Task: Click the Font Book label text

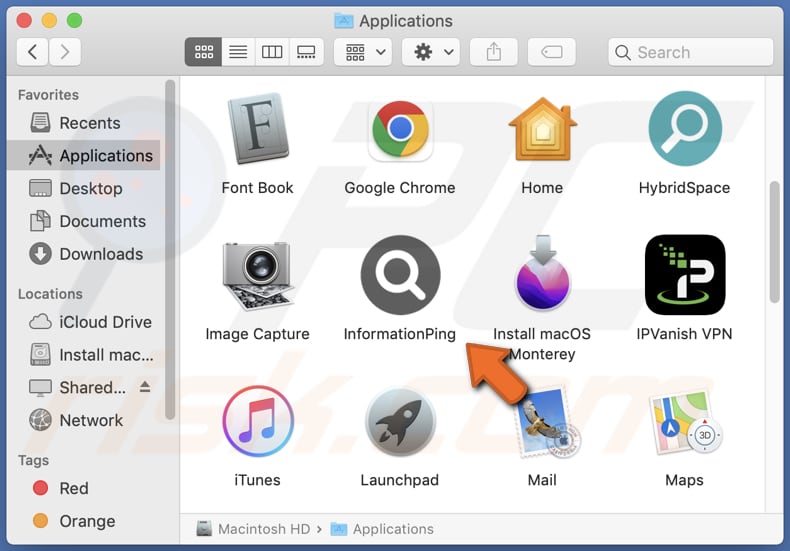Action: pyautogui.click(x=257, y=188)
